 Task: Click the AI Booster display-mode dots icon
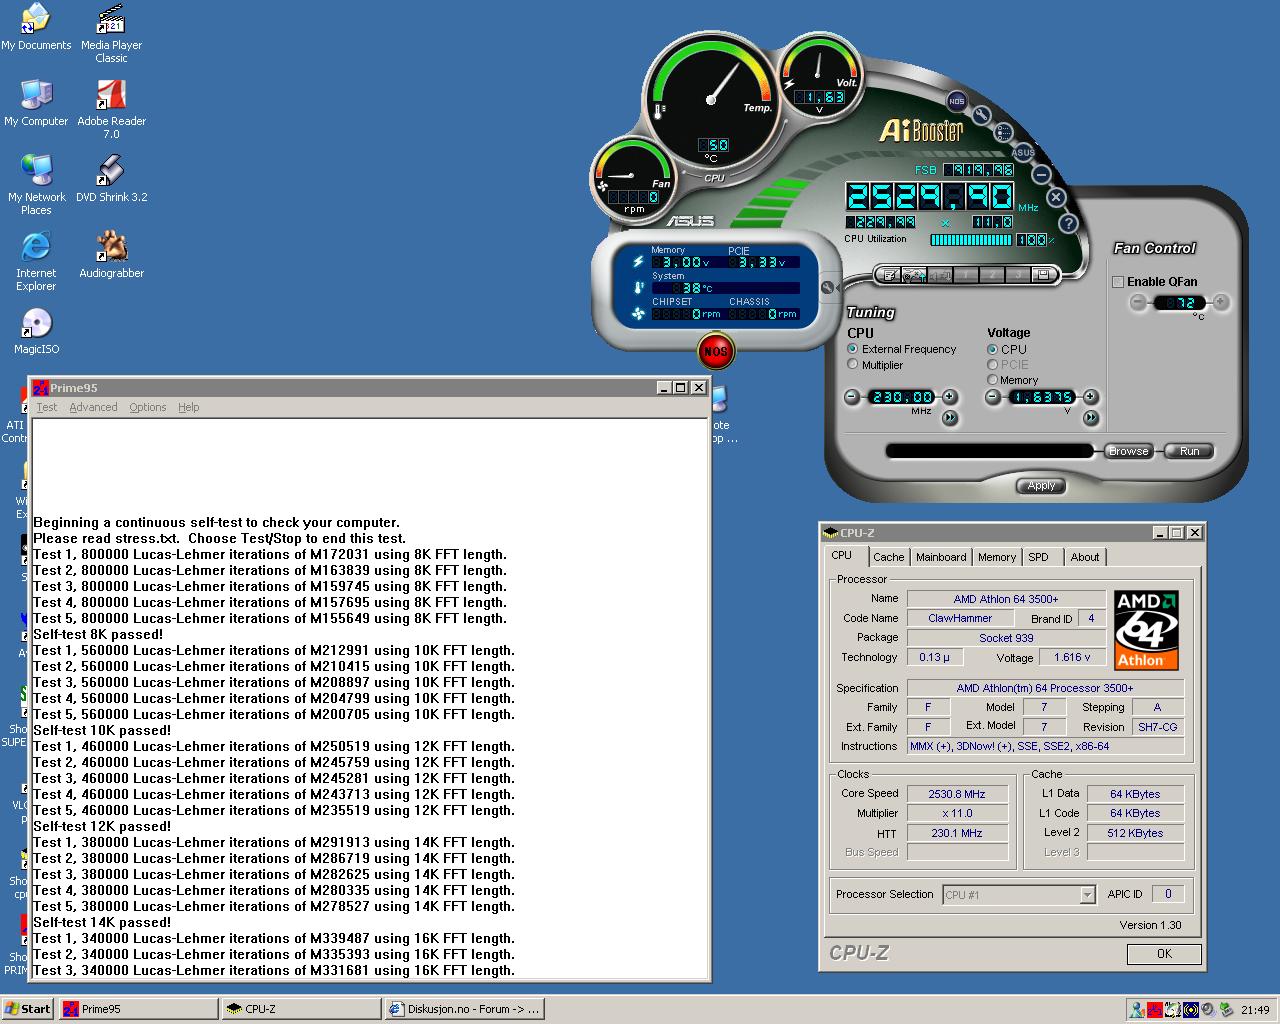[1003, 133]
